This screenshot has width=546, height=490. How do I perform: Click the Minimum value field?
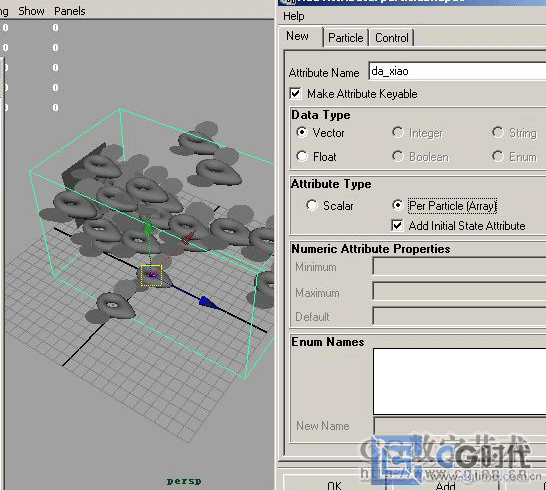(459, 266)
